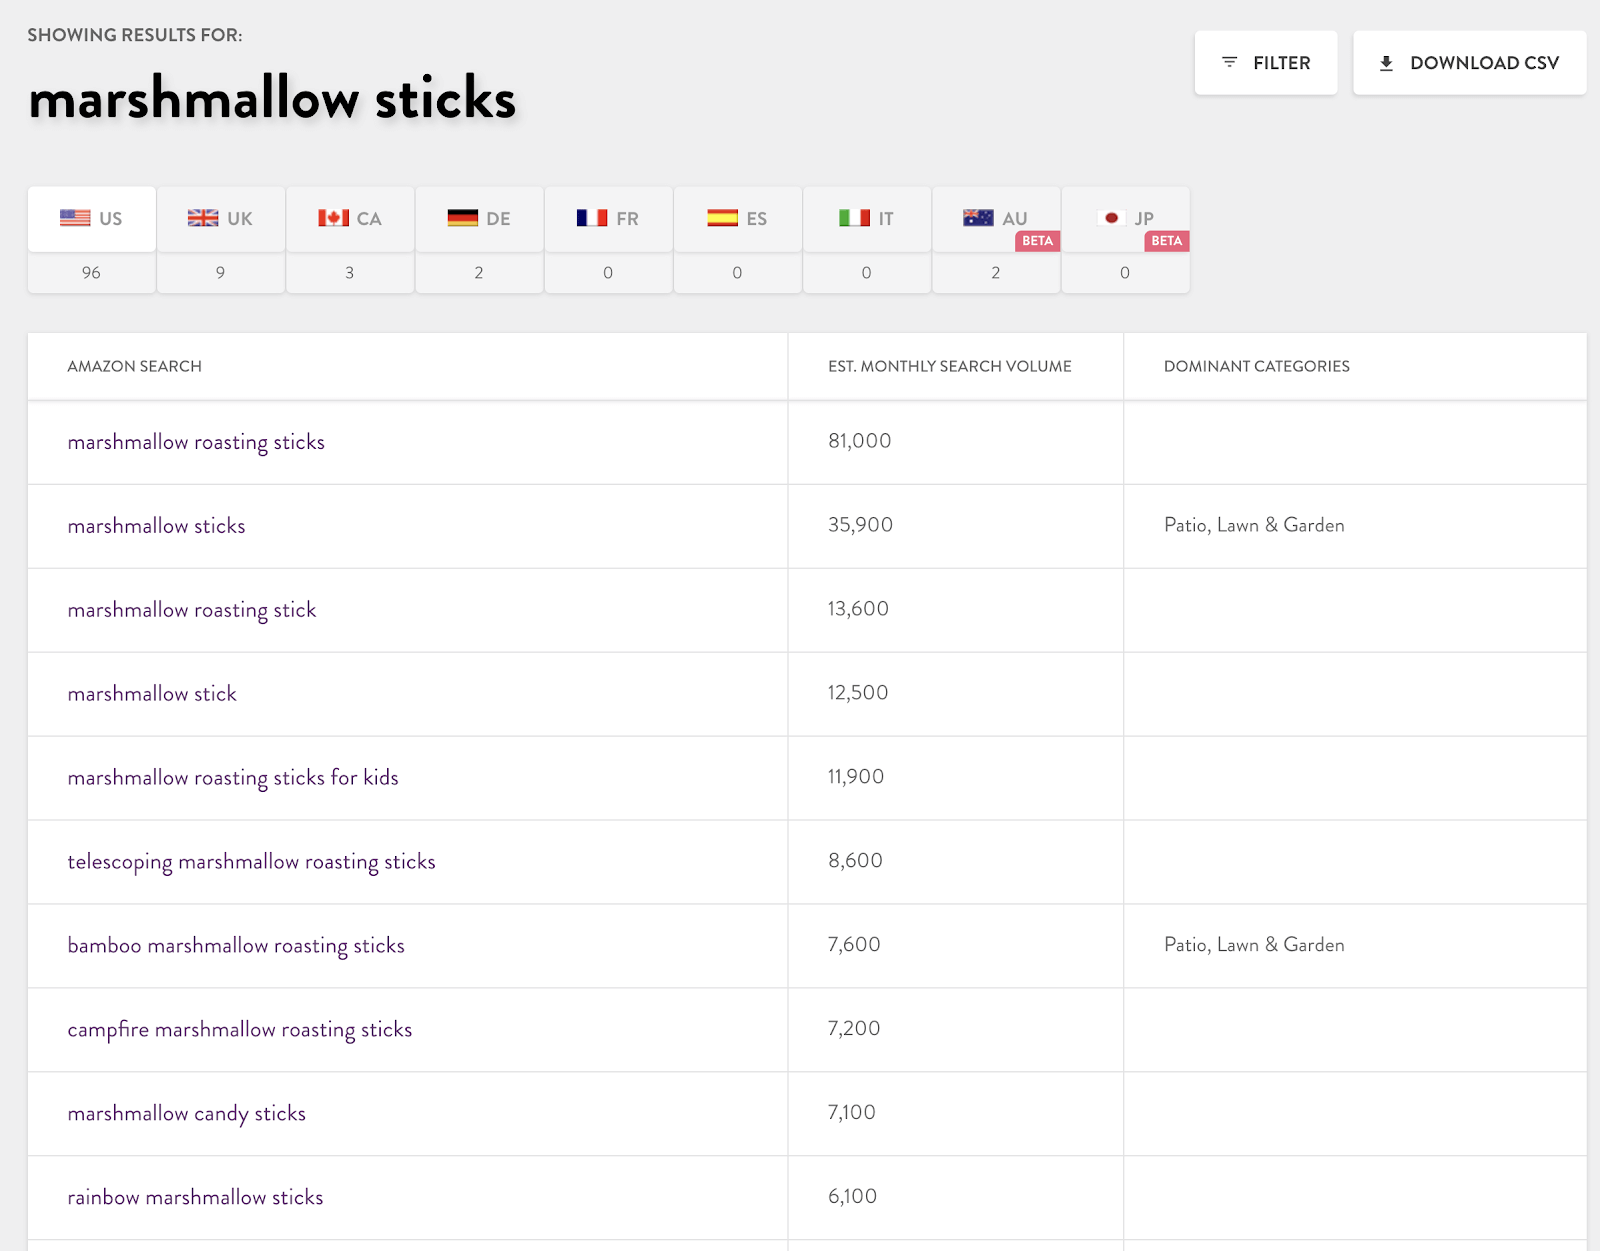
Task: Click the 11,900 search volume value
Action: (856, 777)
